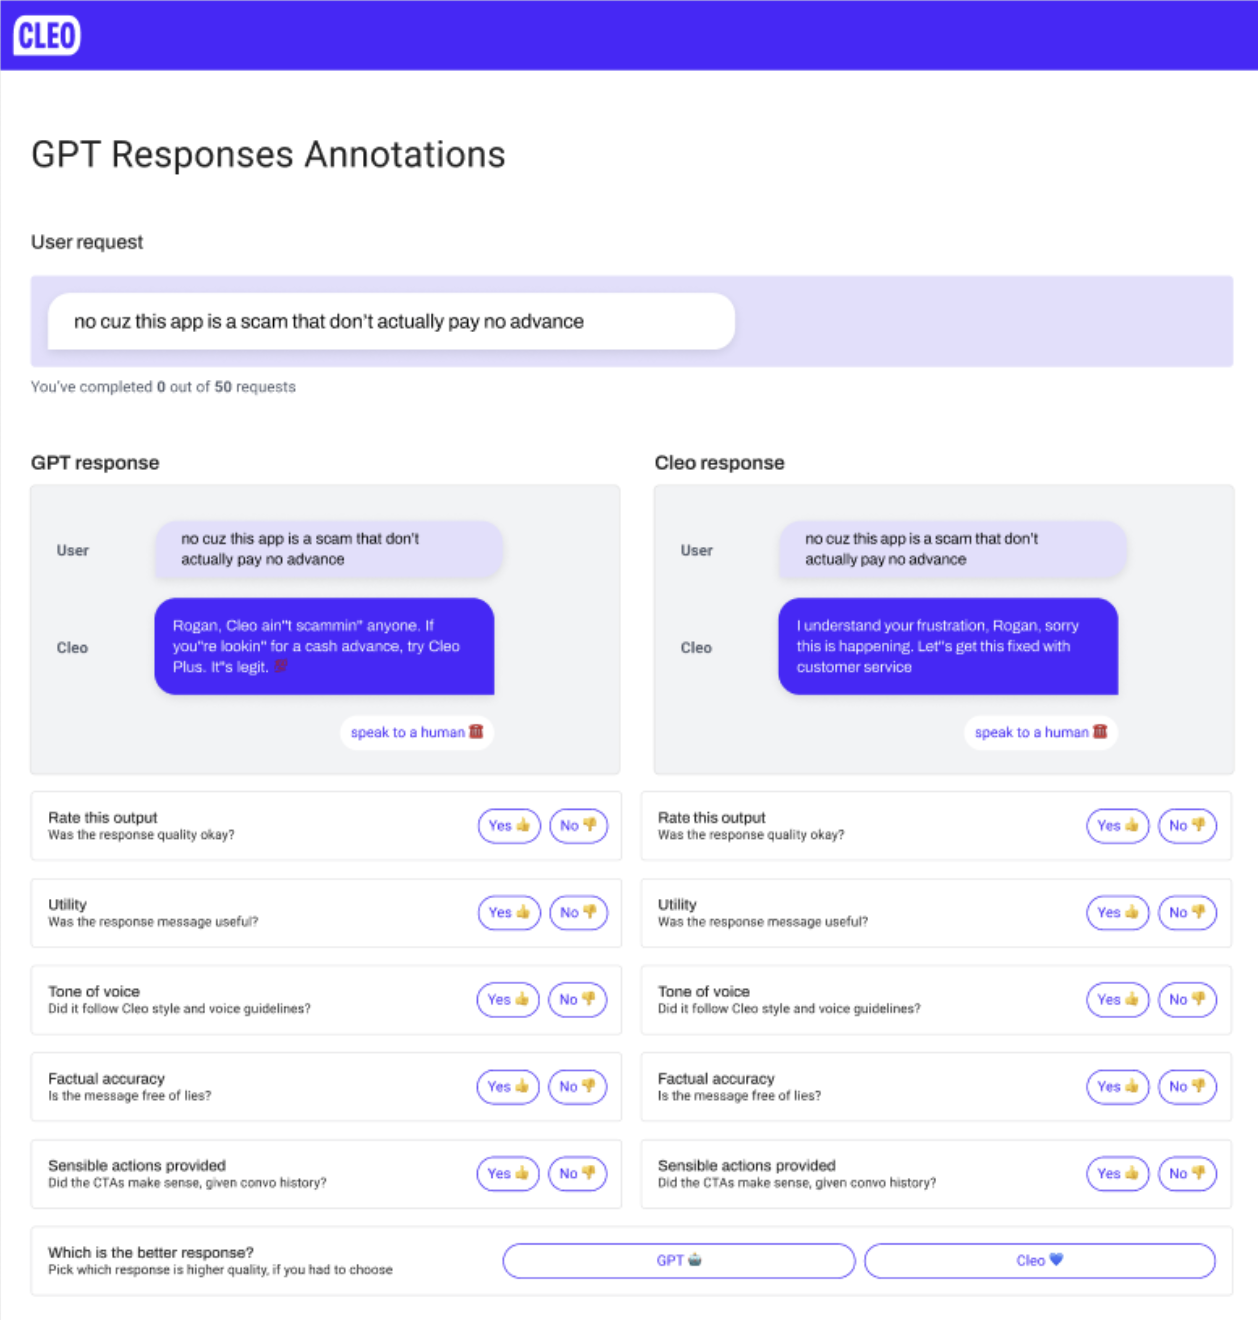The width and height of the screenshot is (1260, 1320).
Task: Mark GPT Tone of voice as Yes
Action: [x=509, y=1000]
